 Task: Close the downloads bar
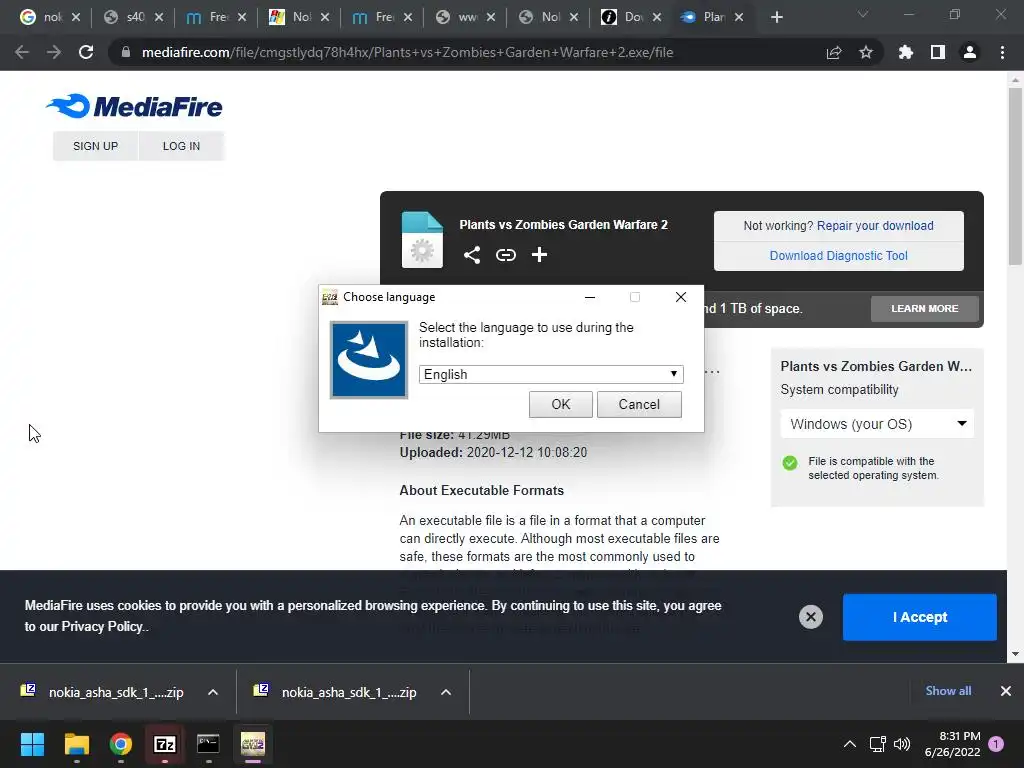pos(1006,691)
